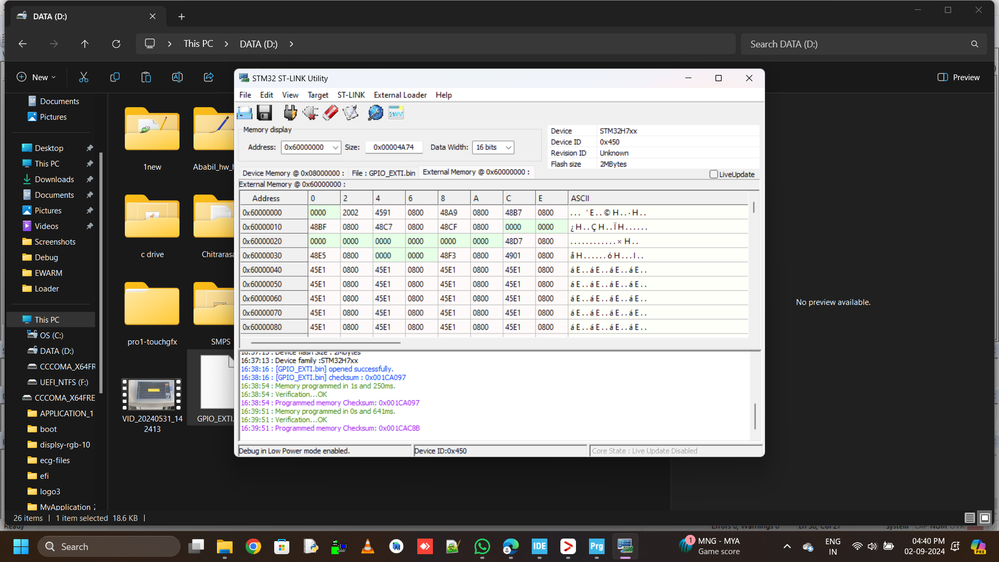This screenshot has width=999, height=562.
Task: Click the Cut scissors icon in Explorer
Action: (83, 77)
